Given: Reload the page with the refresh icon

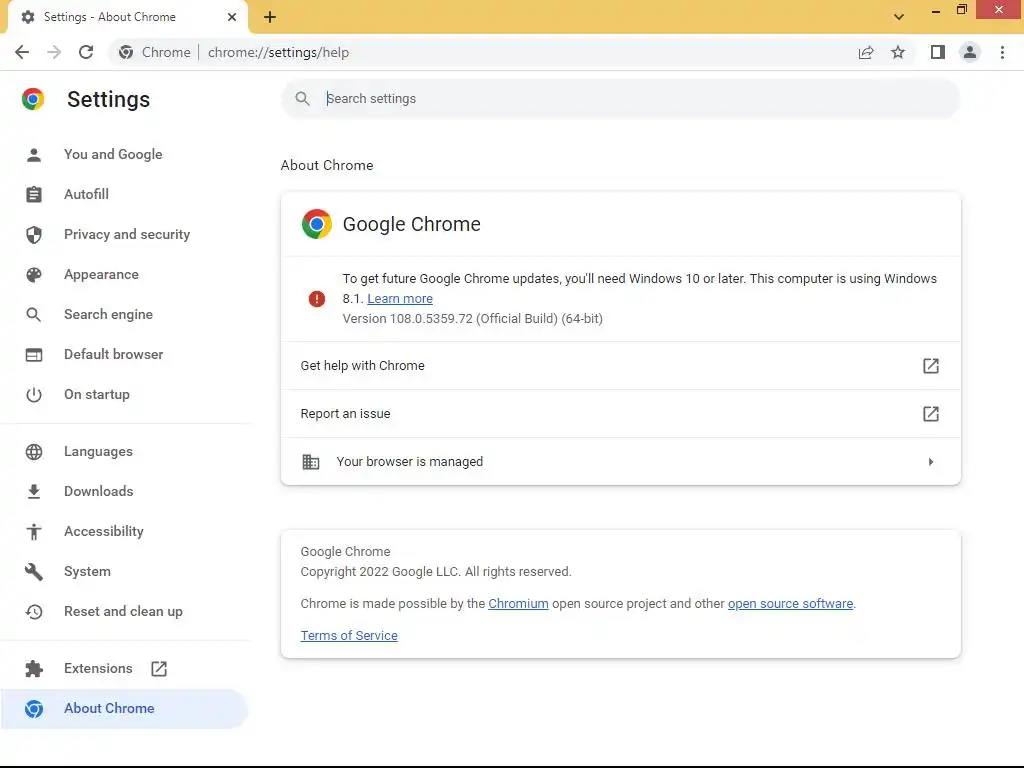Looking at the screenshot, I should tap(86, 52).
